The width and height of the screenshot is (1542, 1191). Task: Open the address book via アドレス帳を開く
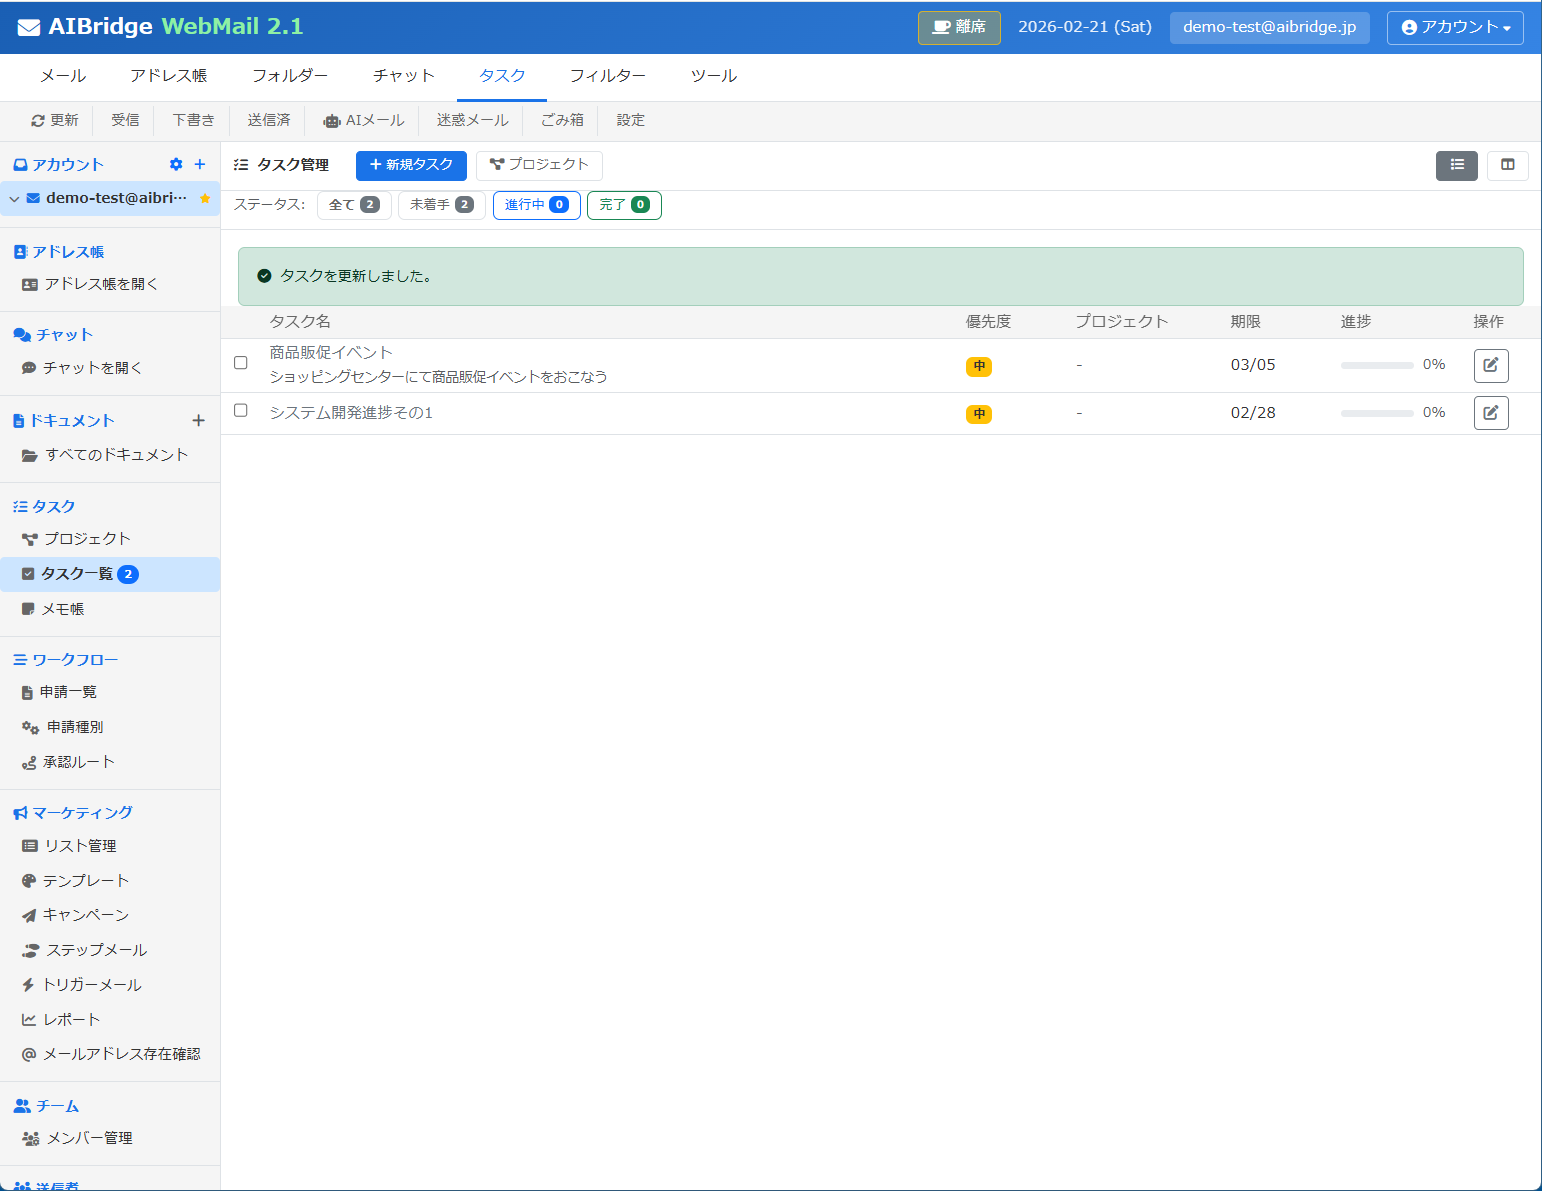(99, 283)
